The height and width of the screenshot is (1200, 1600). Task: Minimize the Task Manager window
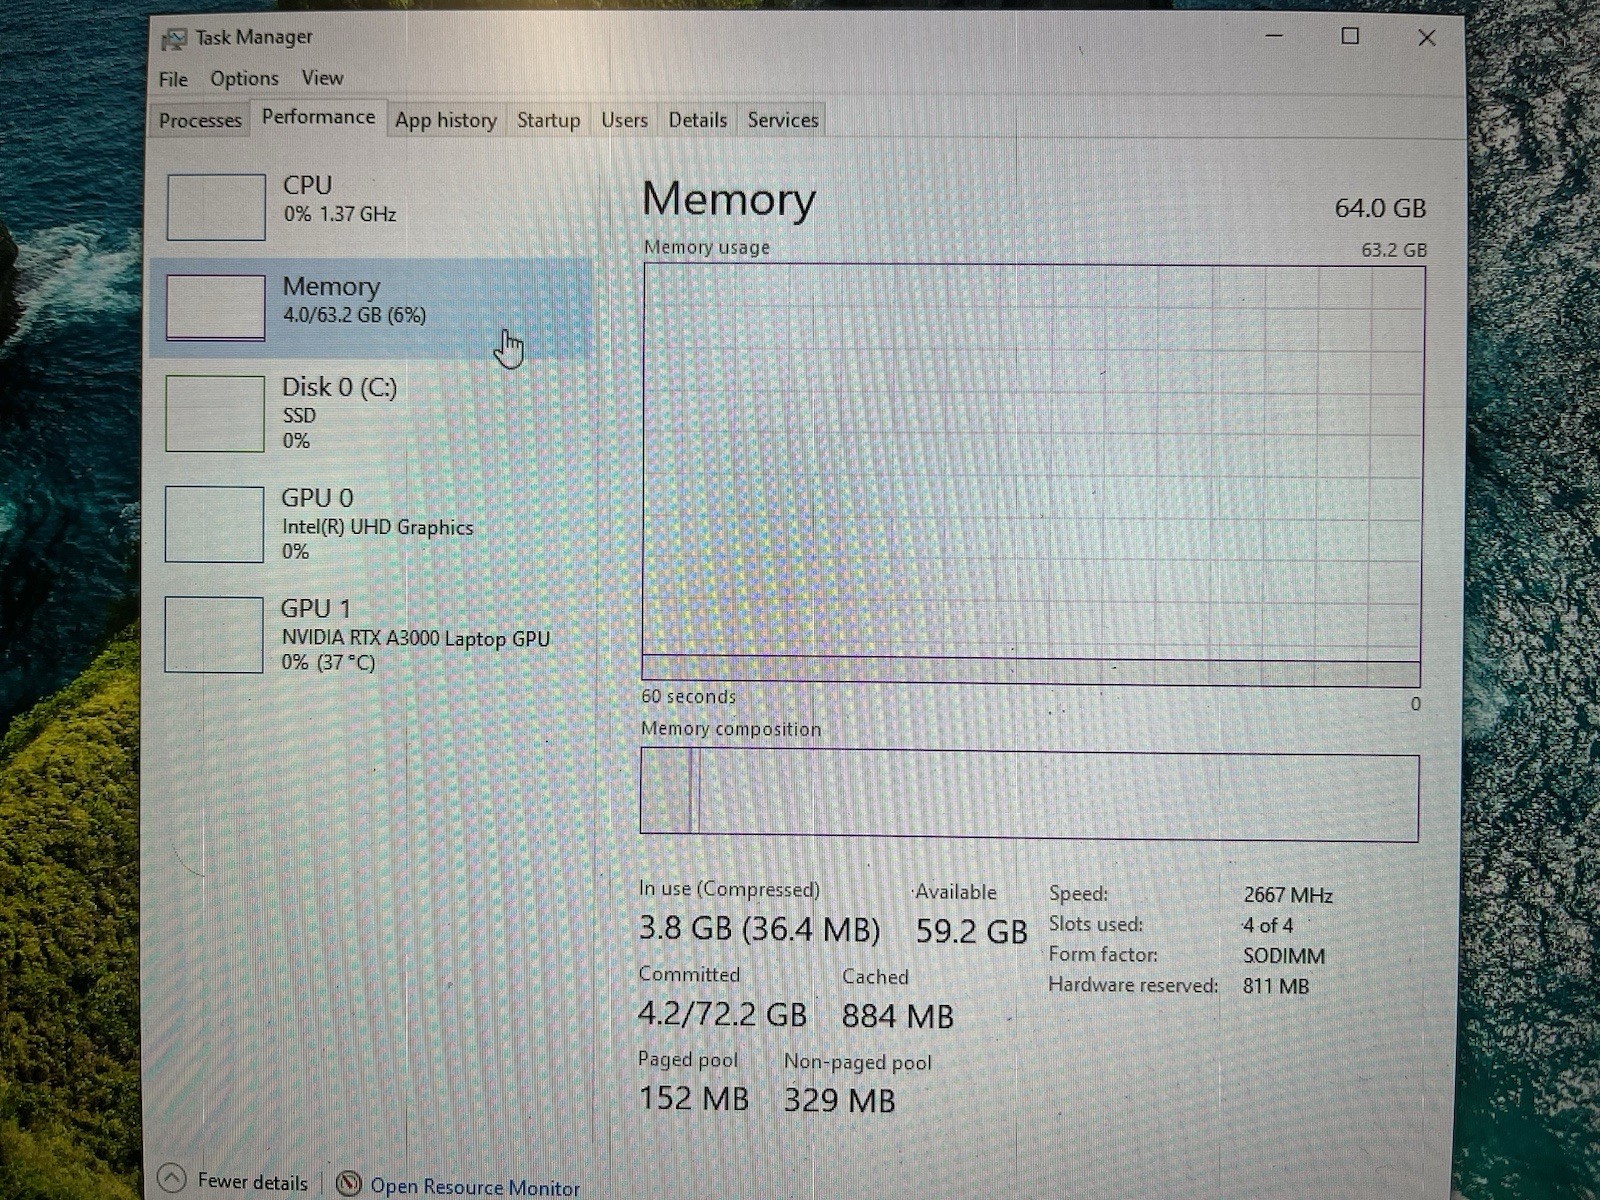coord(1274,36)
